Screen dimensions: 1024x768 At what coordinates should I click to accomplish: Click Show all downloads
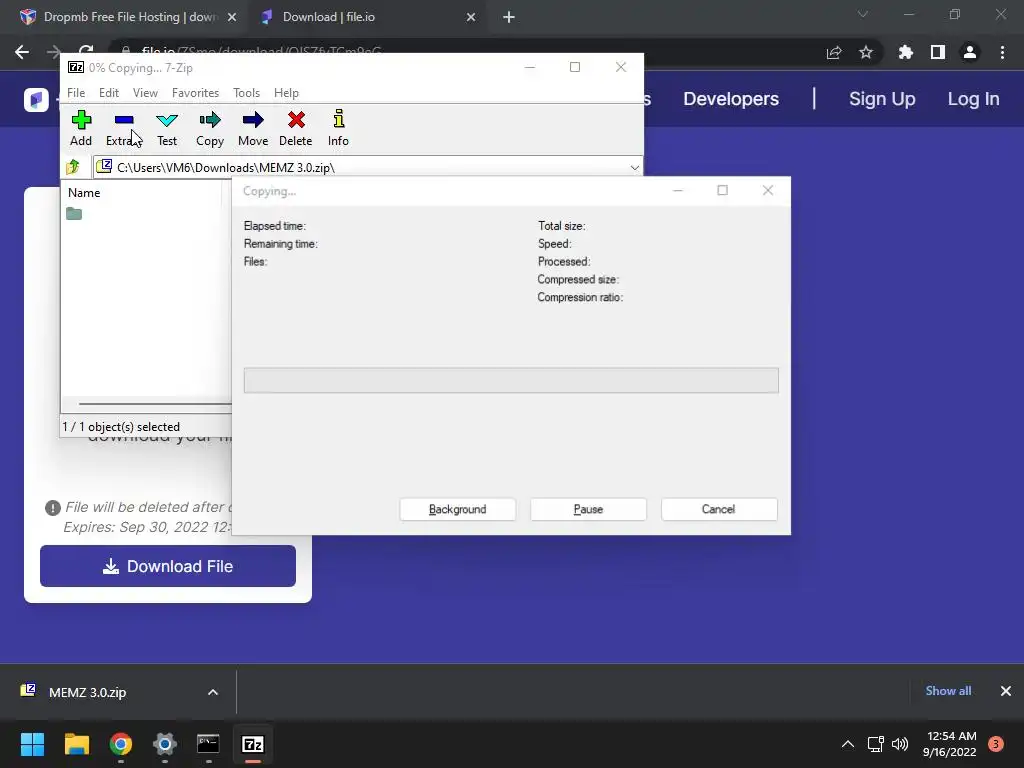[948, 691]
